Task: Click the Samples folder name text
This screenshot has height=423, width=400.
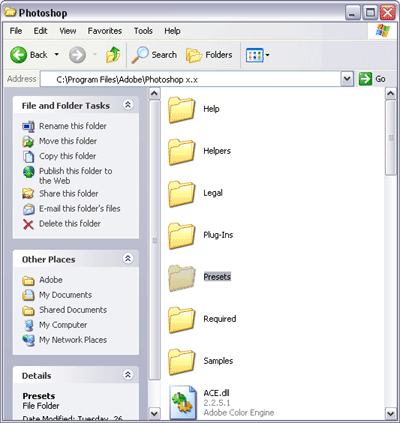Action: pos(218,361)
